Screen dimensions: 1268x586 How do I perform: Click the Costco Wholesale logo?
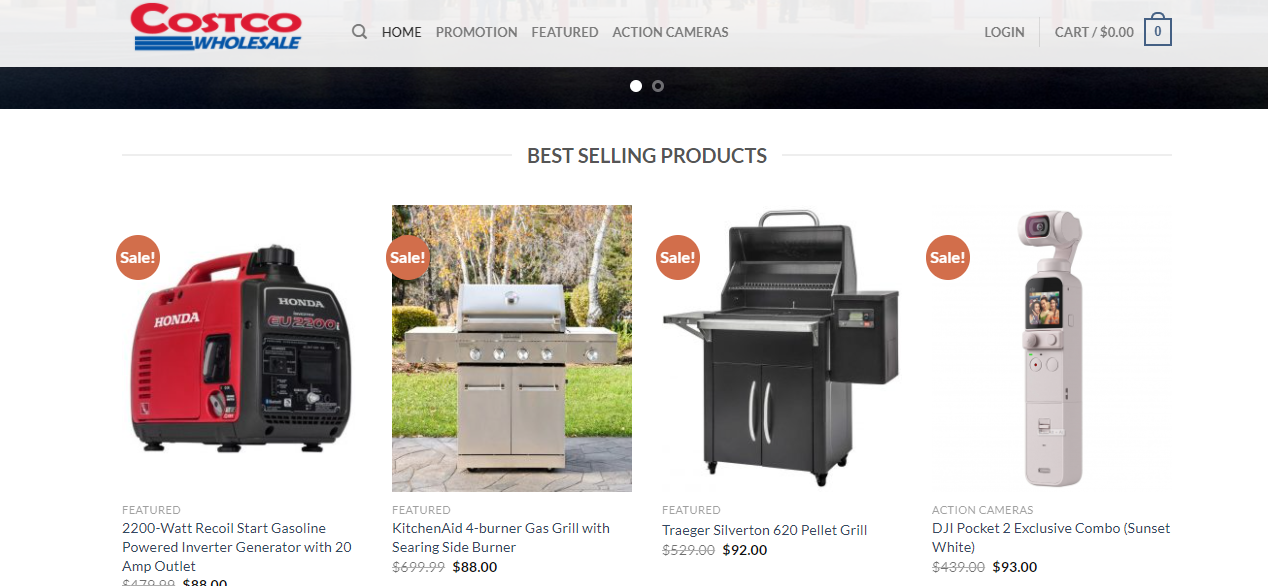pyautogui.click(x=216, y=27)
